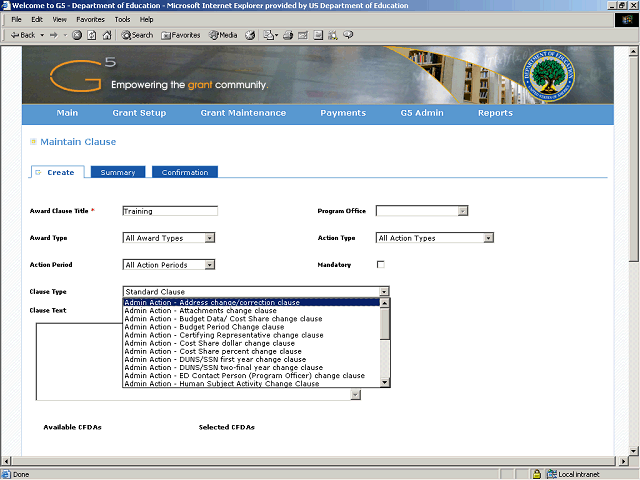Screen dimensions: 640x480
Task: Choose Admin Action Certifying Representative change clause
Action: click(251, 335)
